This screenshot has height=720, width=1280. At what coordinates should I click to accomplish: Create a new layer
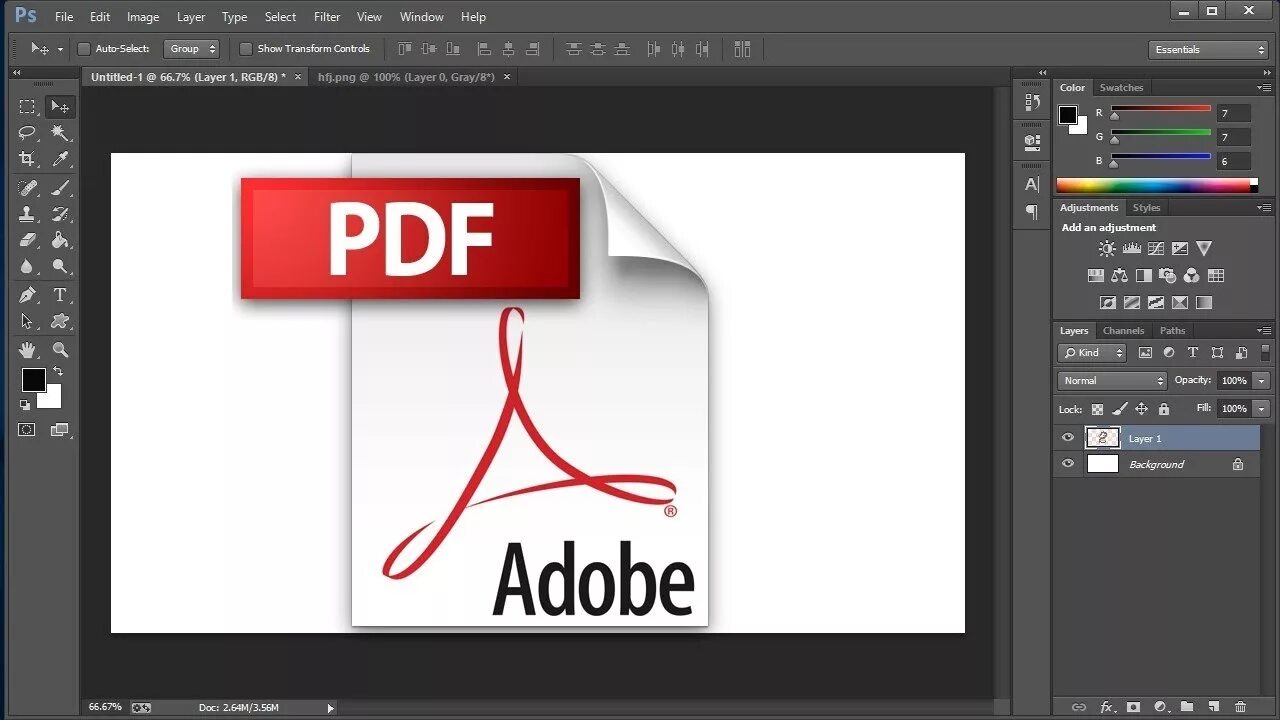1213,707
